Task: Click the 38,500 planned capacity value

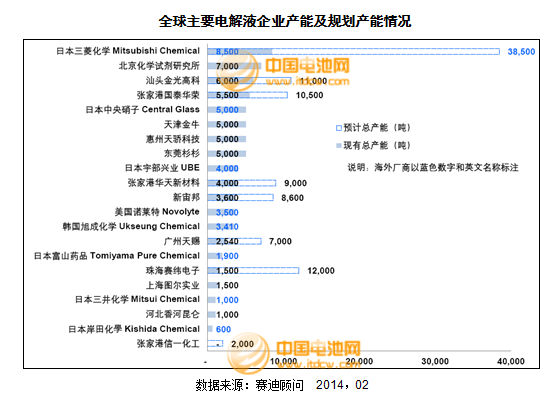Action: coord(521,52)
